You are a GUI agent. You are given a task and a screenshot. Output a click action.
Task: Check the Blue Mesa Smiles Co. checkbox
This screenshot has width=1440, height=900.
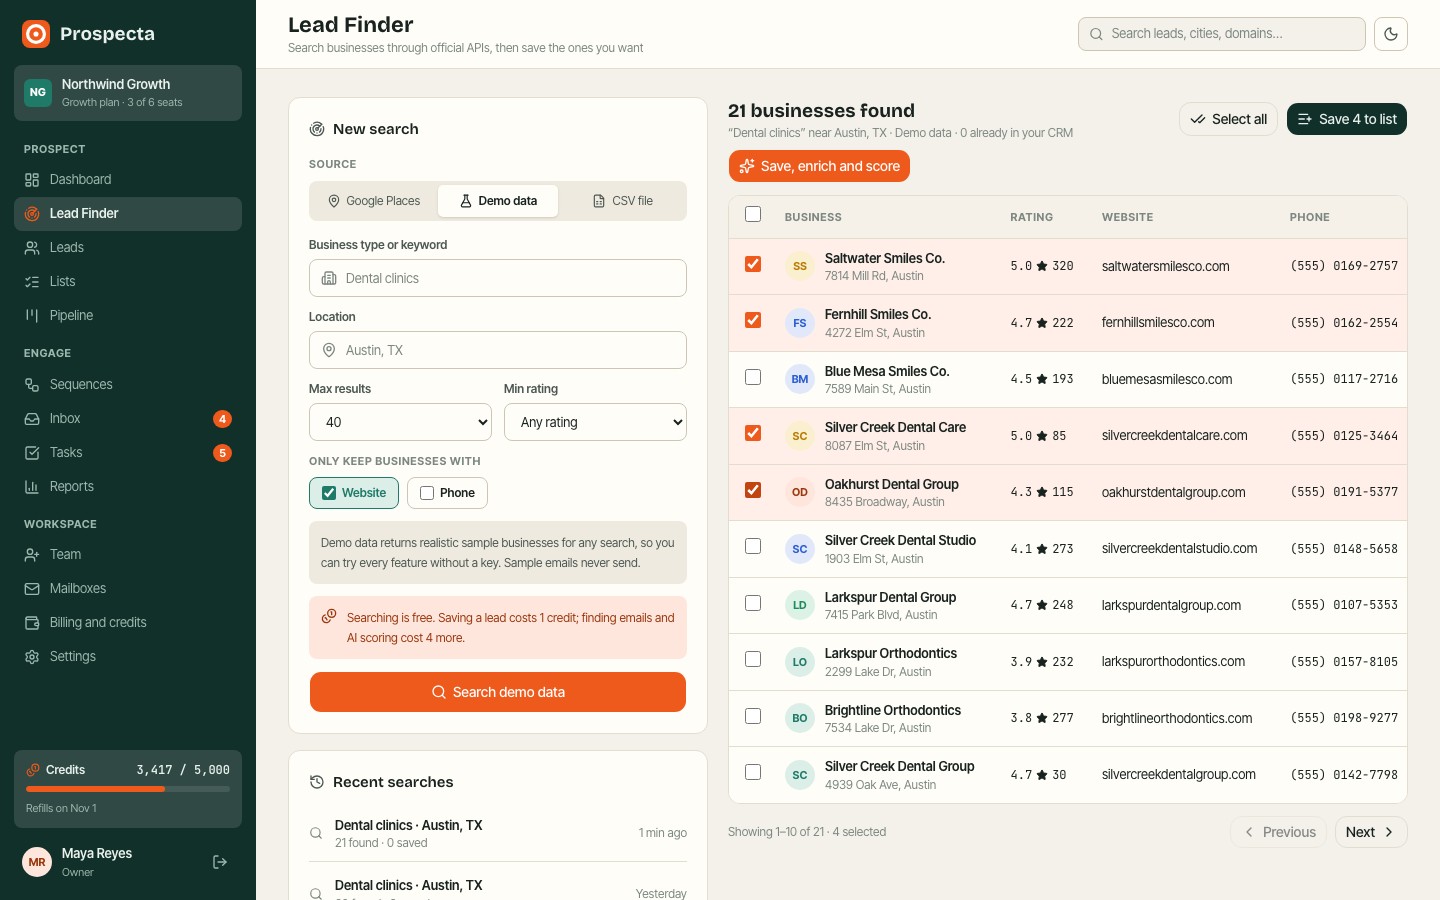coord(753,377)
